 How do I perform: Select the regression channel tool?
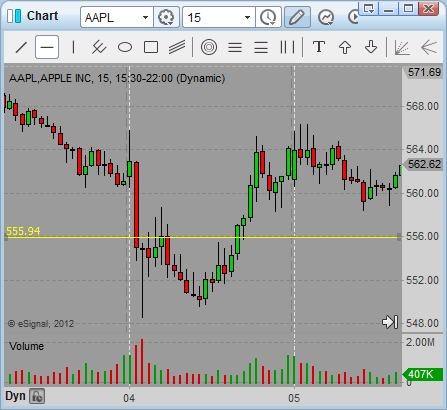pos(177,47)
